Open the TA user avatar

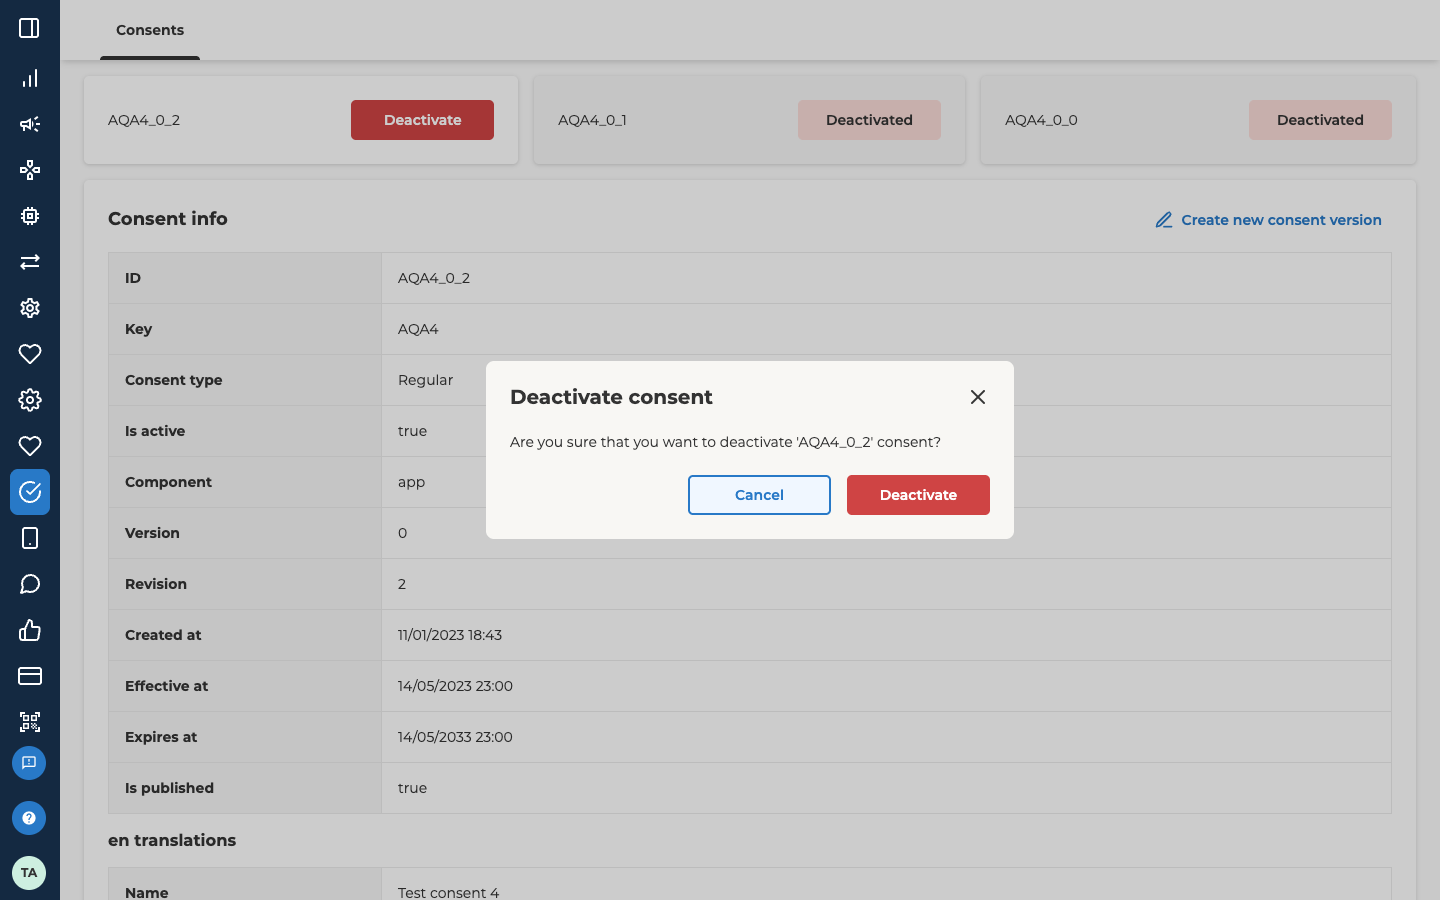coord(29,873)
